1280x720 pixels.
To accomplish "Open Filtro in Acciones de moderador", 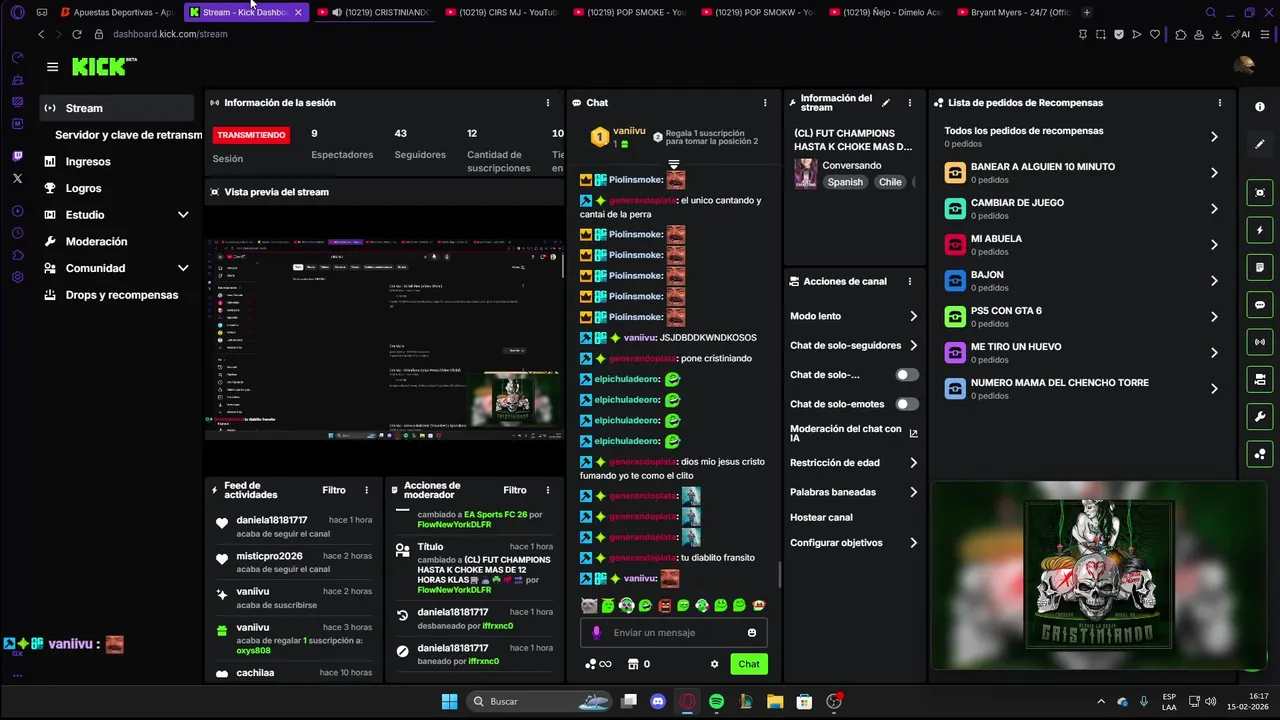I will click(515, 490).
